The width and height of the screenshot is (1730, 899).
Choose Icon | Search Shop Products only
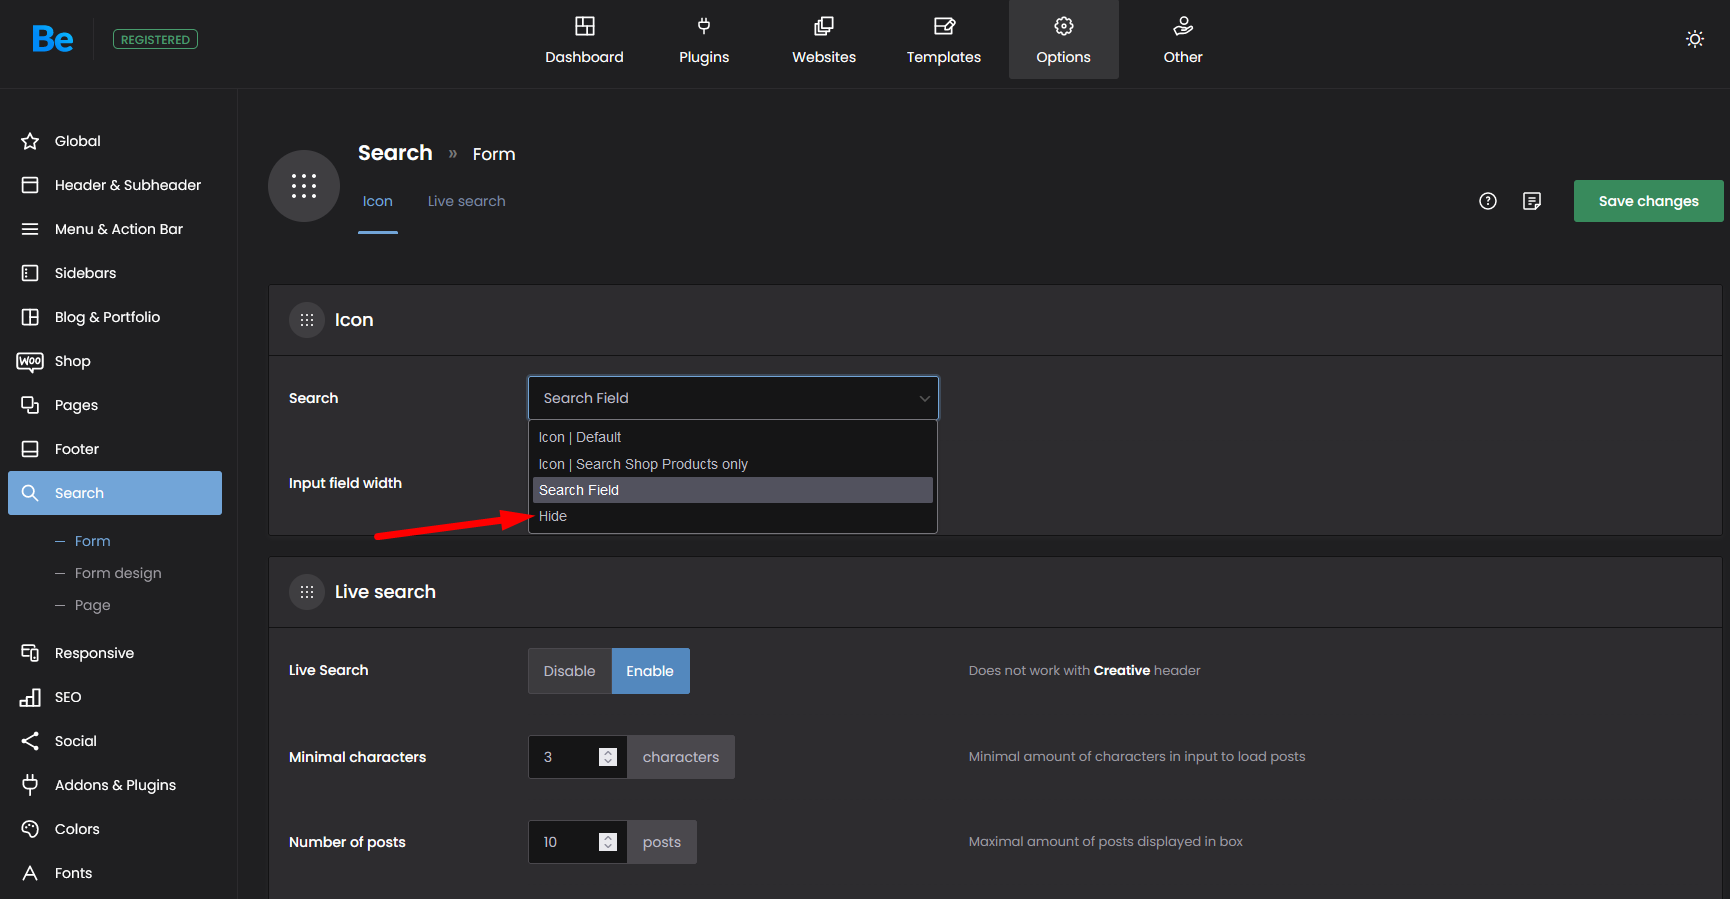tap(733, 464)
